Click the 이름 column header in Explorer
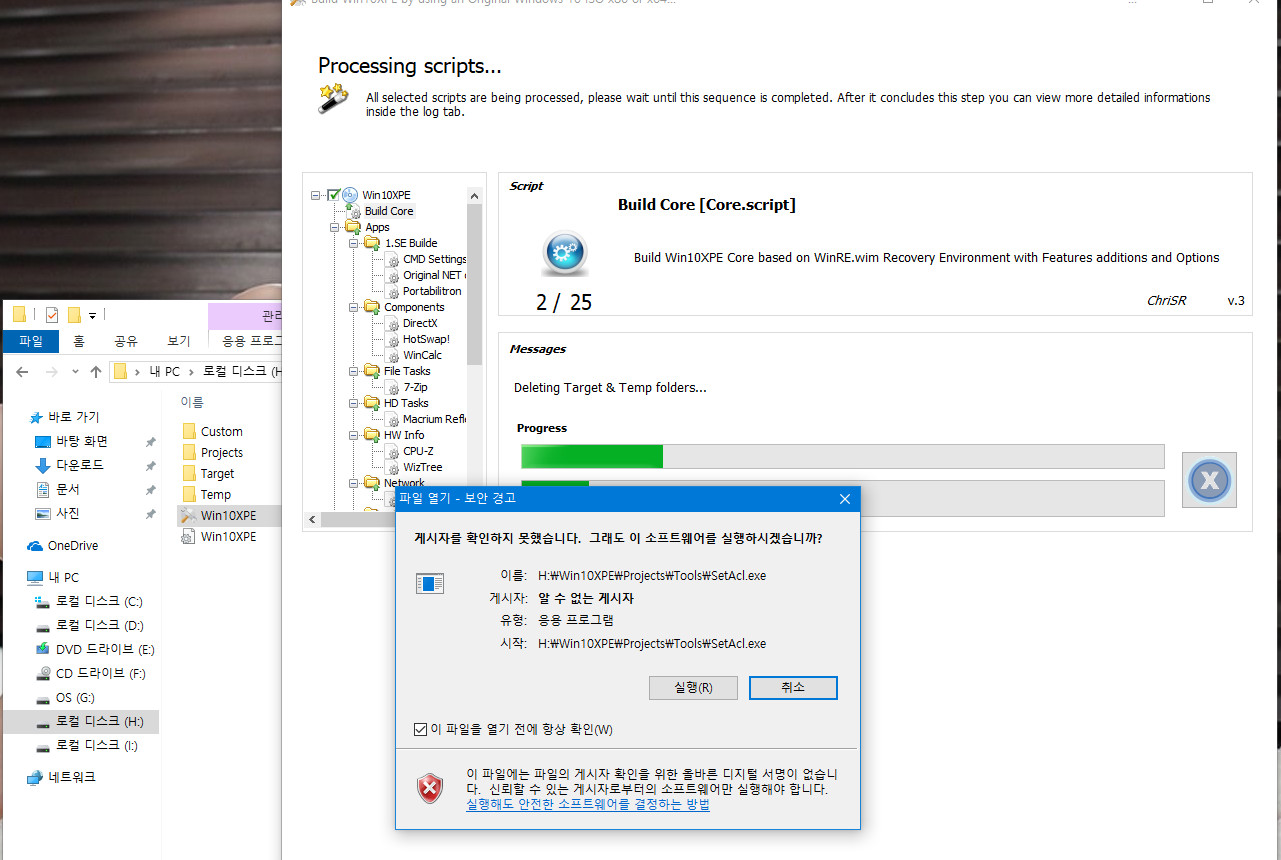 (x=191, y=402)
